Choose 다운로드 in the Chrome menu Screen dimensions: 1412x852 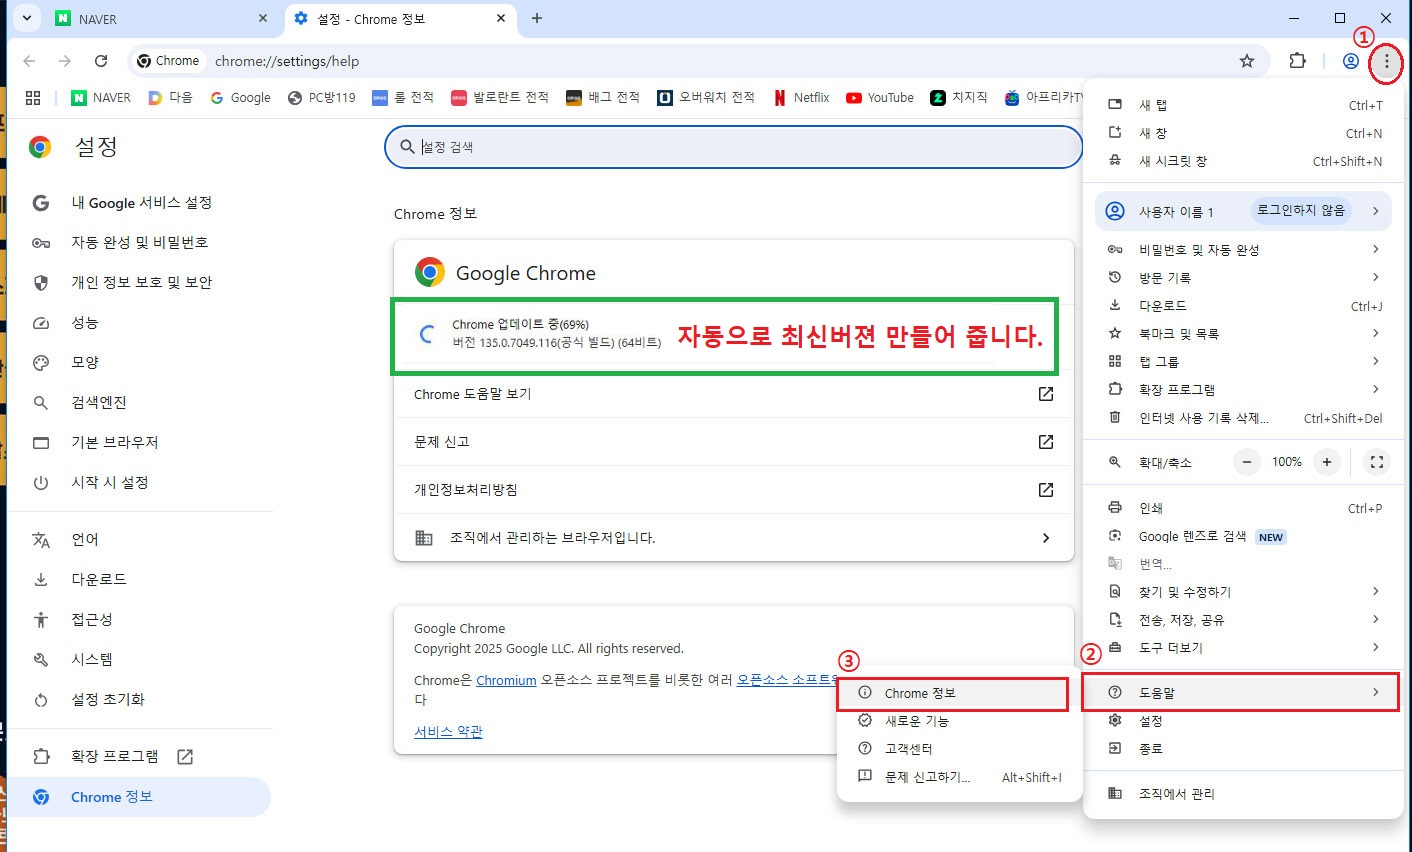click(x=1244, y=306)
